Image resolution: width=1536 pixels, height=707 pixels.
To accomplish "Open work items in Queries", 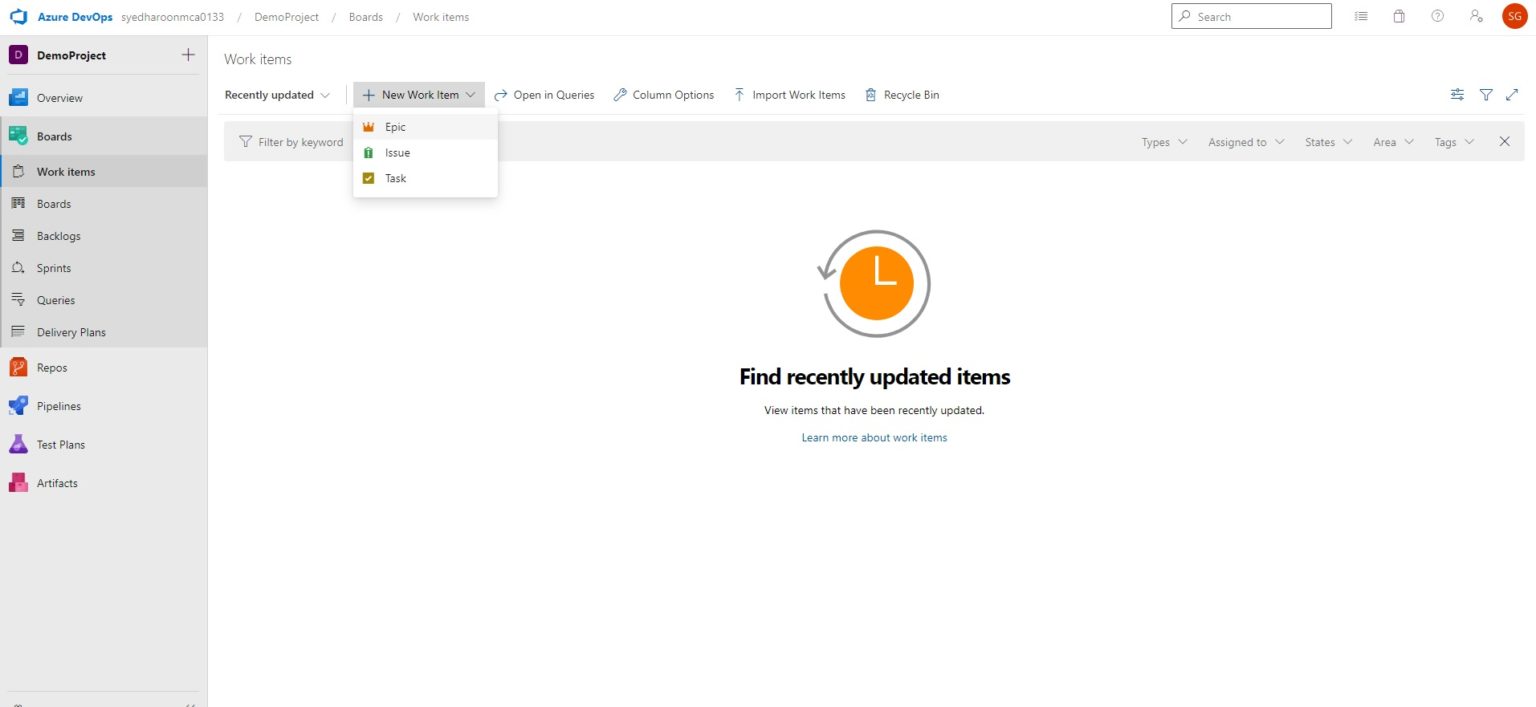I will click(x=544, y=94).
